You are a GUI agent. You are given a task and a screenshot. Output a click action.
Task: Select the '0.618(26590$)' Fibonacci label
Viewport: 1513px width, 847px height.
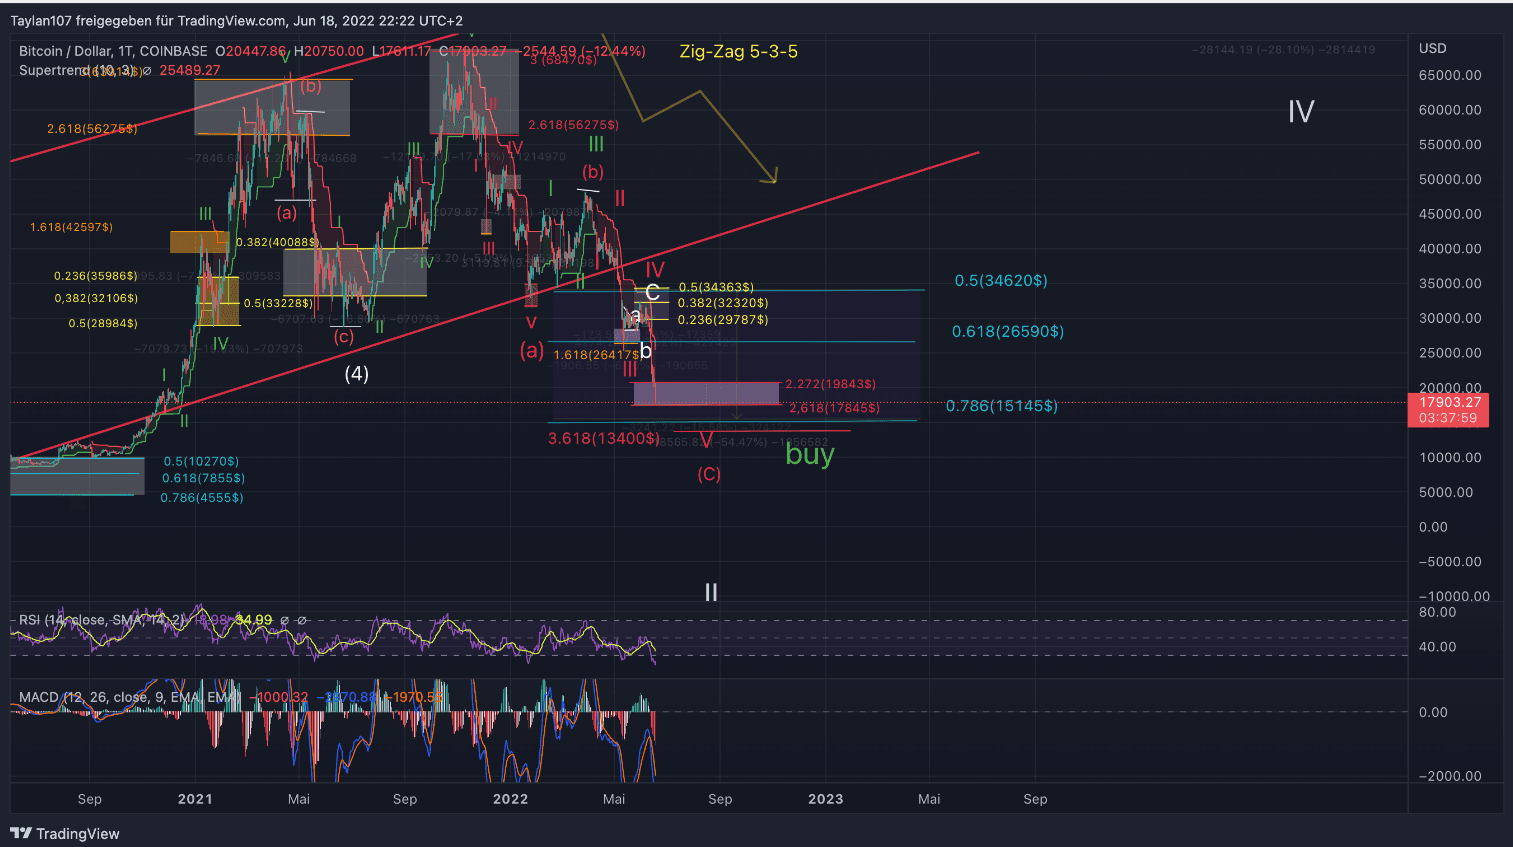click(1008, 331)
